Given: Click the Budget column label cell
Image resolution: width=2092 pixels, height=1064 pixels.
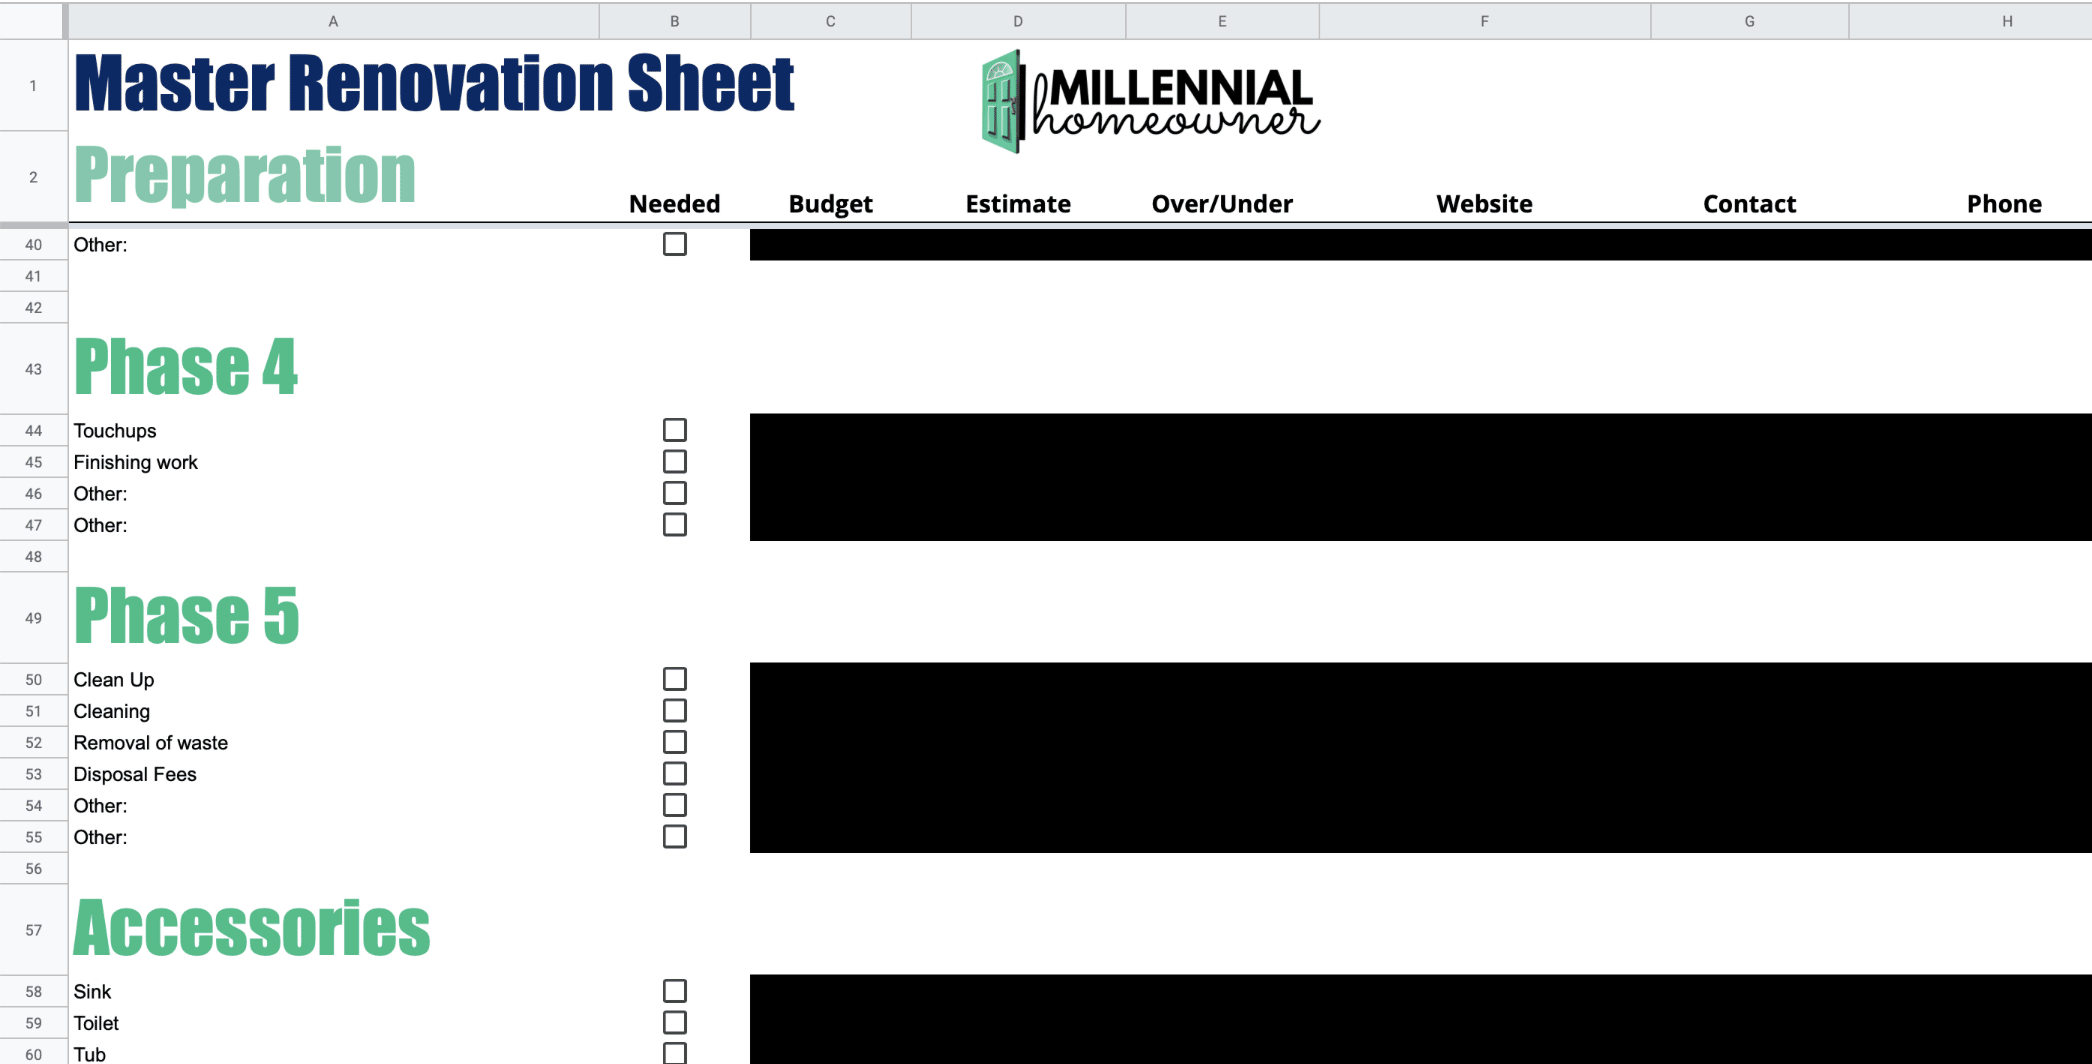Looking at the screenshot, I should click(830, 204).
